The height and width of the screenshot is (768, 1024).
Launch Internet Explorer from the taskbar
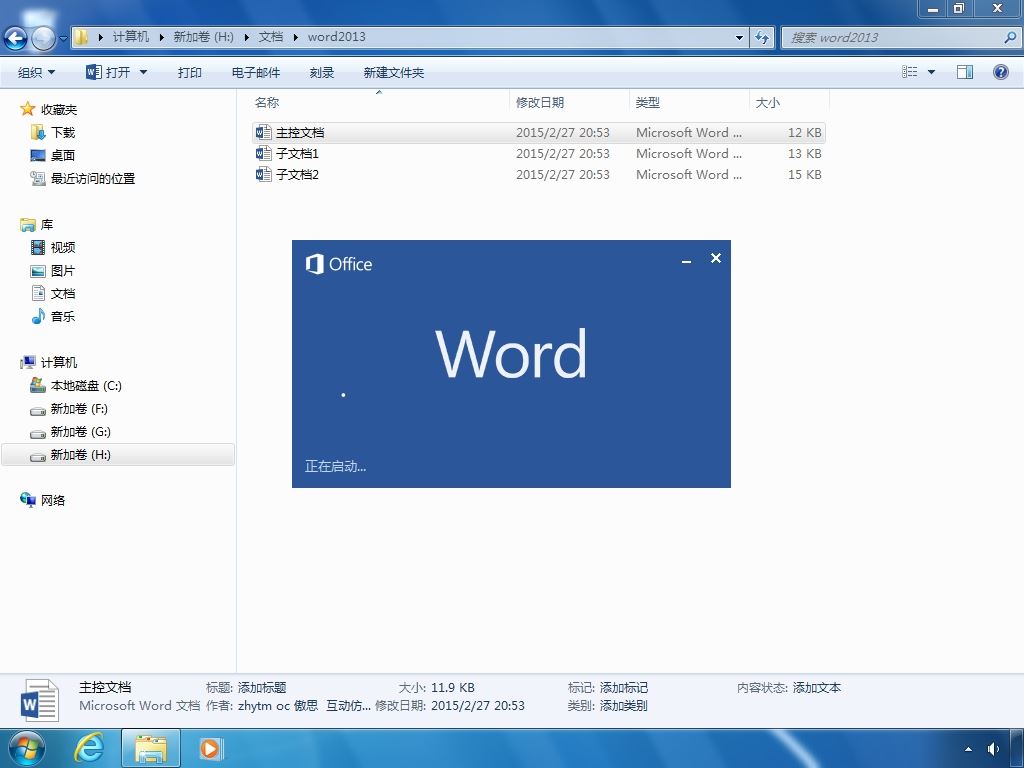[x=88, y=748]
